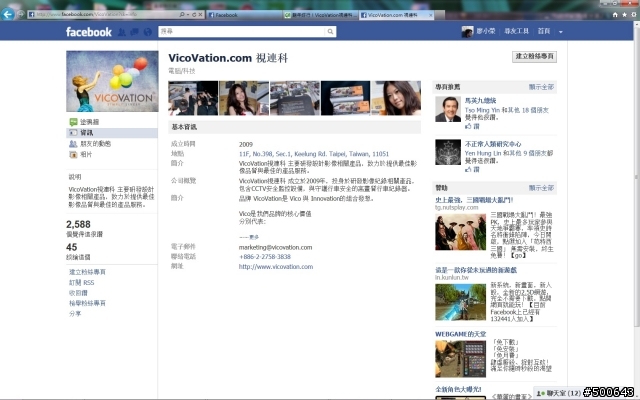Image resolution: width=640 pixels, height=400 pixels.
Task: Go to home link in Facebook header
Action: pyautogui.click(x=544, y=31)
